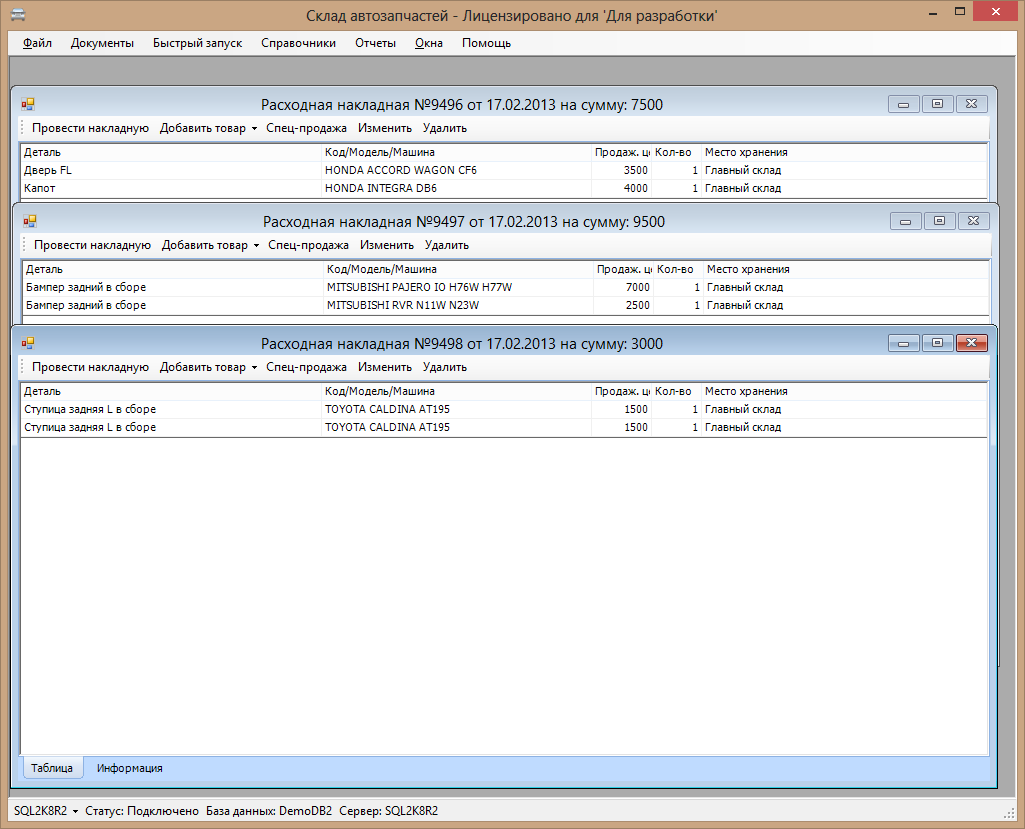This screenshot has width=1025, height=829.
Task: Maximize the invoice №9498 window
Action: pos(937,343)
